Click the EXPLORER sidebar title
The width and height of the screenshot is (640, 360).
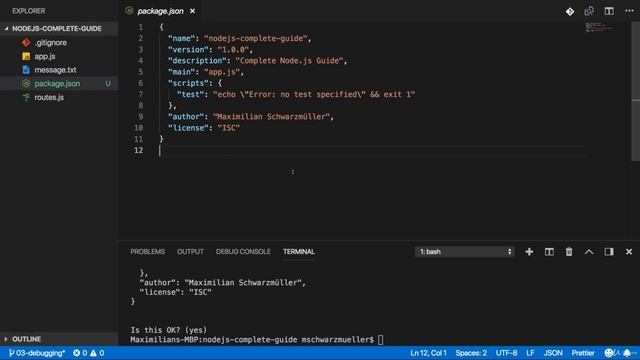[29, 11]
